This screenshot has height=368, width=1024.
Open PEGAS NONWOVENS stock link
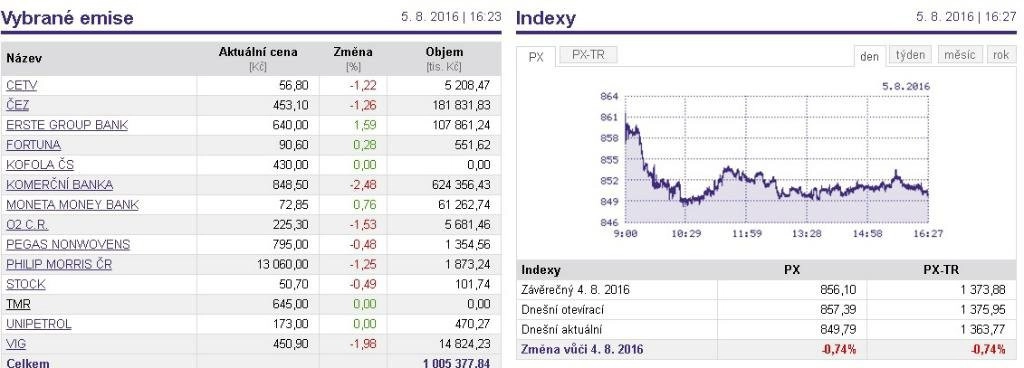[68, 245]
